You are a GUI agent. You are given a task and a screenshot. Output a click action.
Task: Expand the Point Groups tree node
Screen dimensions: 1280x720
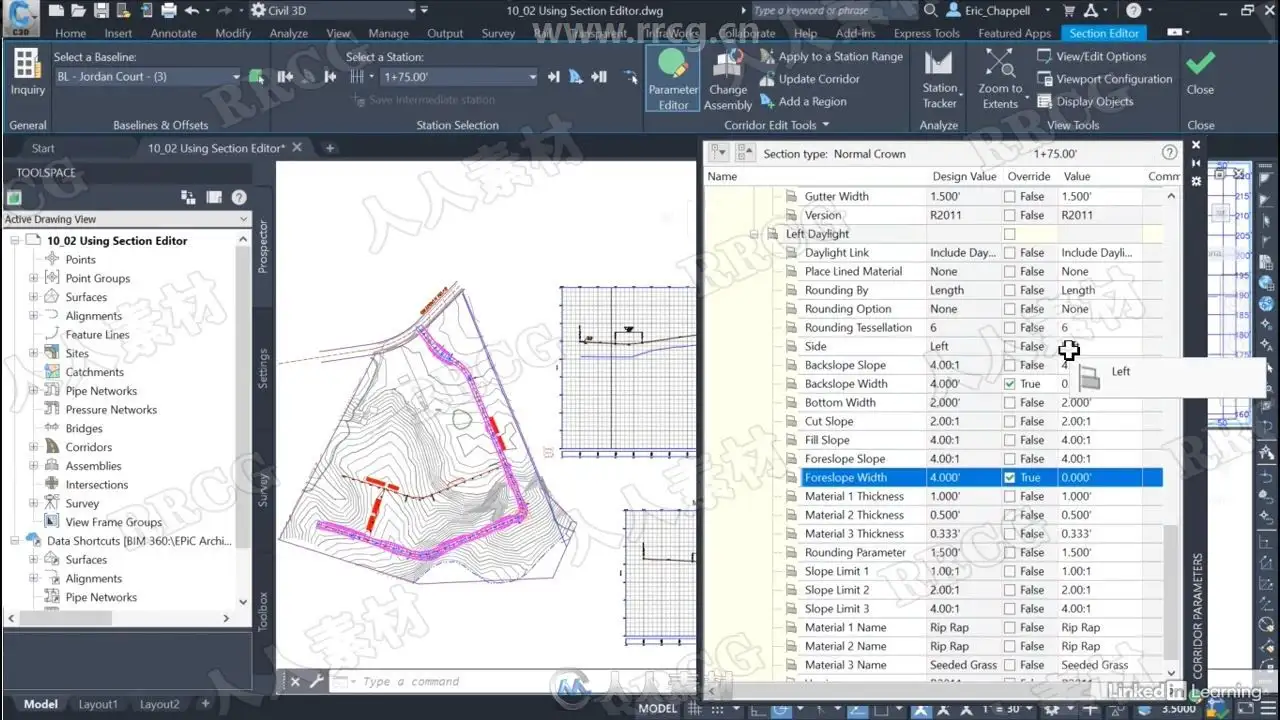[x=33, y=278]
